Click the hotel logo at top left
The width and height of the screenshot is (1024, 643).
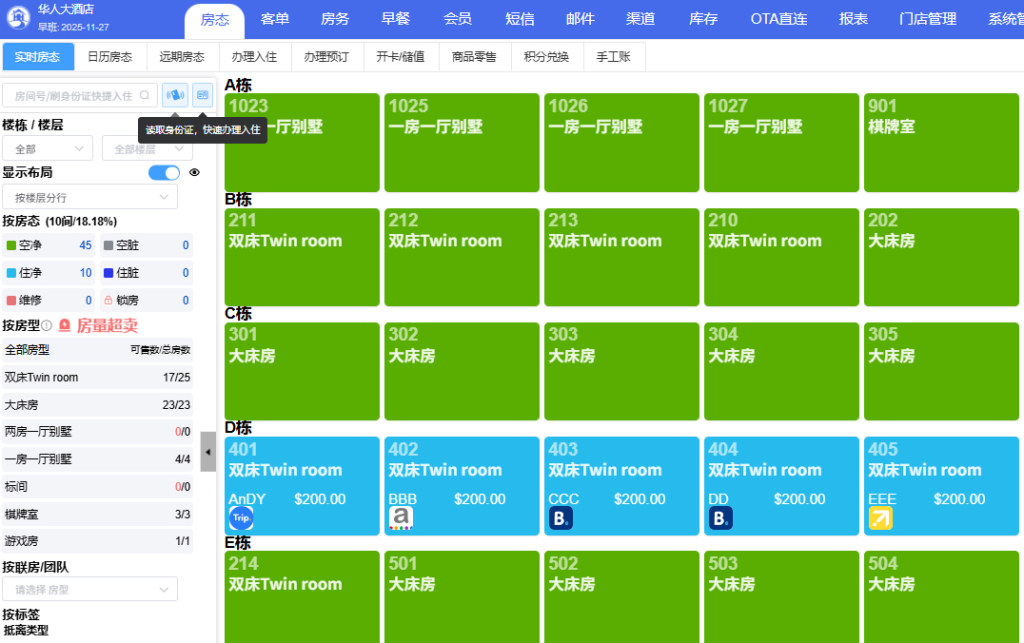tap(18, 18)
